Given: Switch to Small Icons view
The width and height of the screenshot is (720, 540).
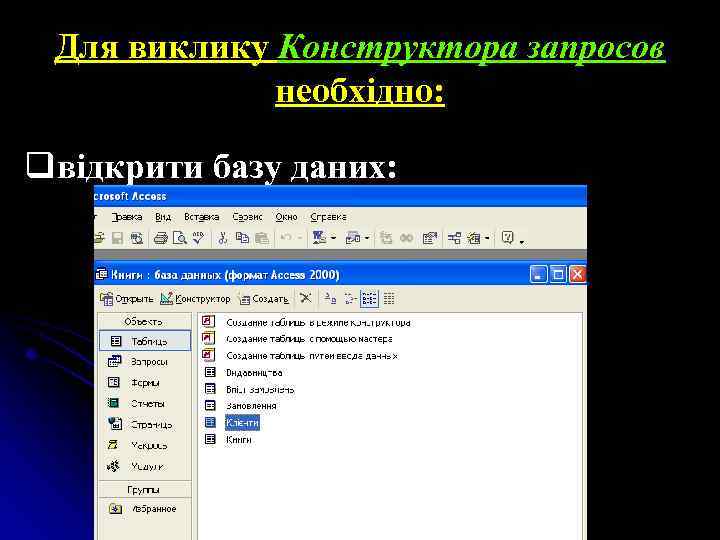Looking at the screenshot, I should point(350,299).
